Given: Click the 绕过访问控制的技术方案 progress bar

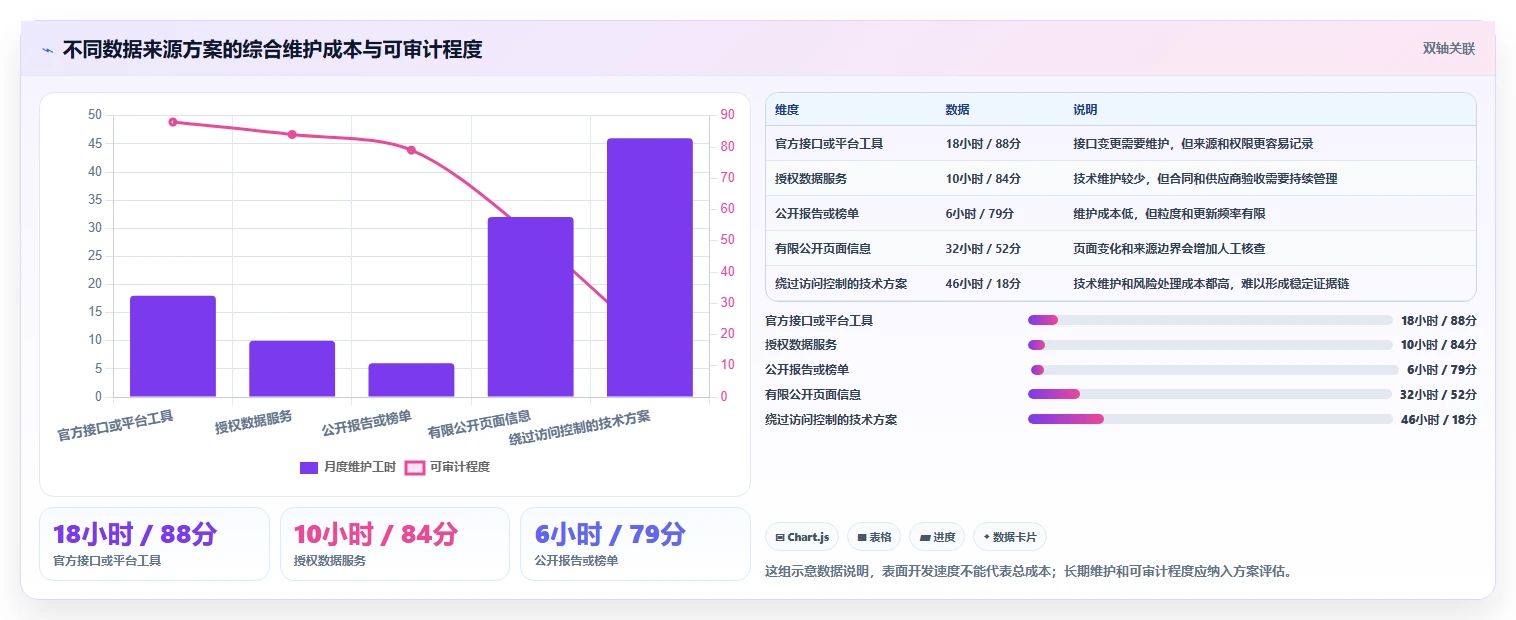Looking at the screenshot, I should [x=1210, y=419].
